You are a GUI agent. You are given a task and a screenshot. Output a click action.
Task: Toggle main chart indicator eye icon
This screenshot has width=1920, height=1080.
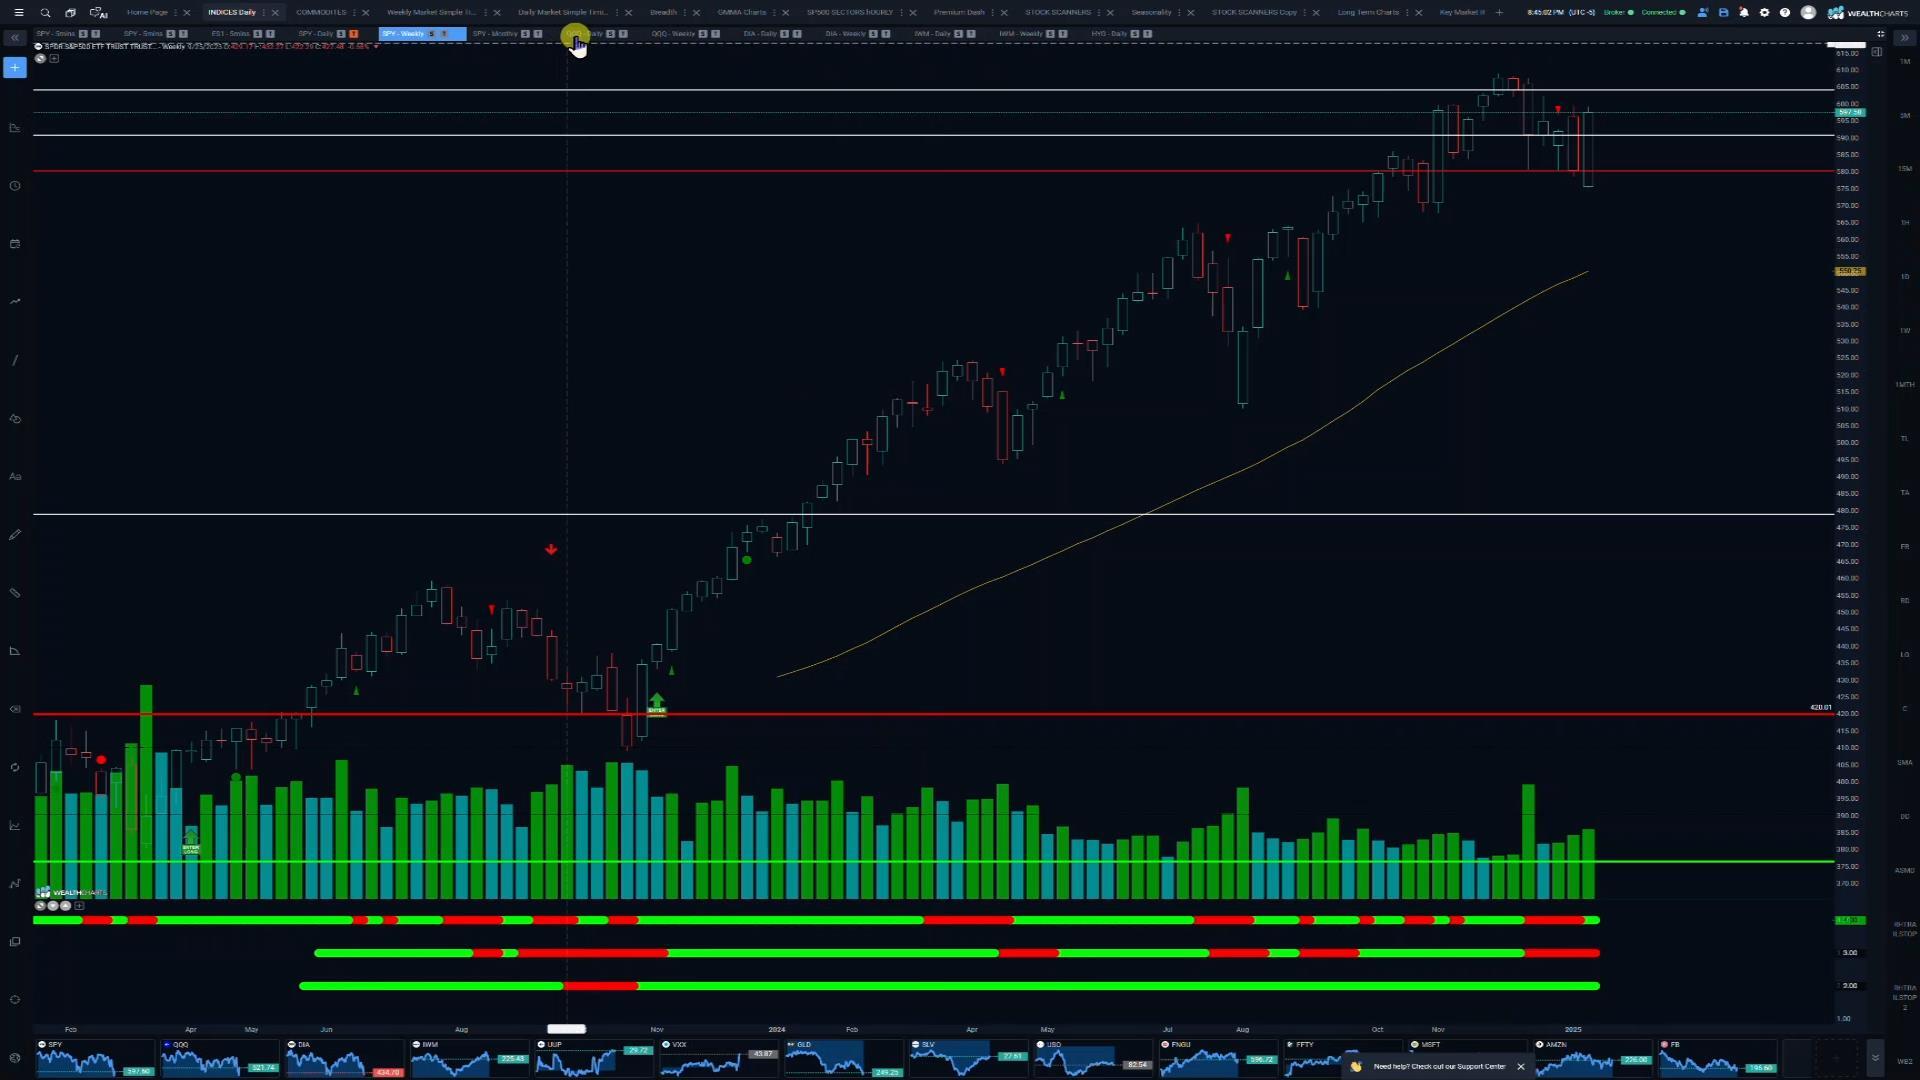click(40, 58)
